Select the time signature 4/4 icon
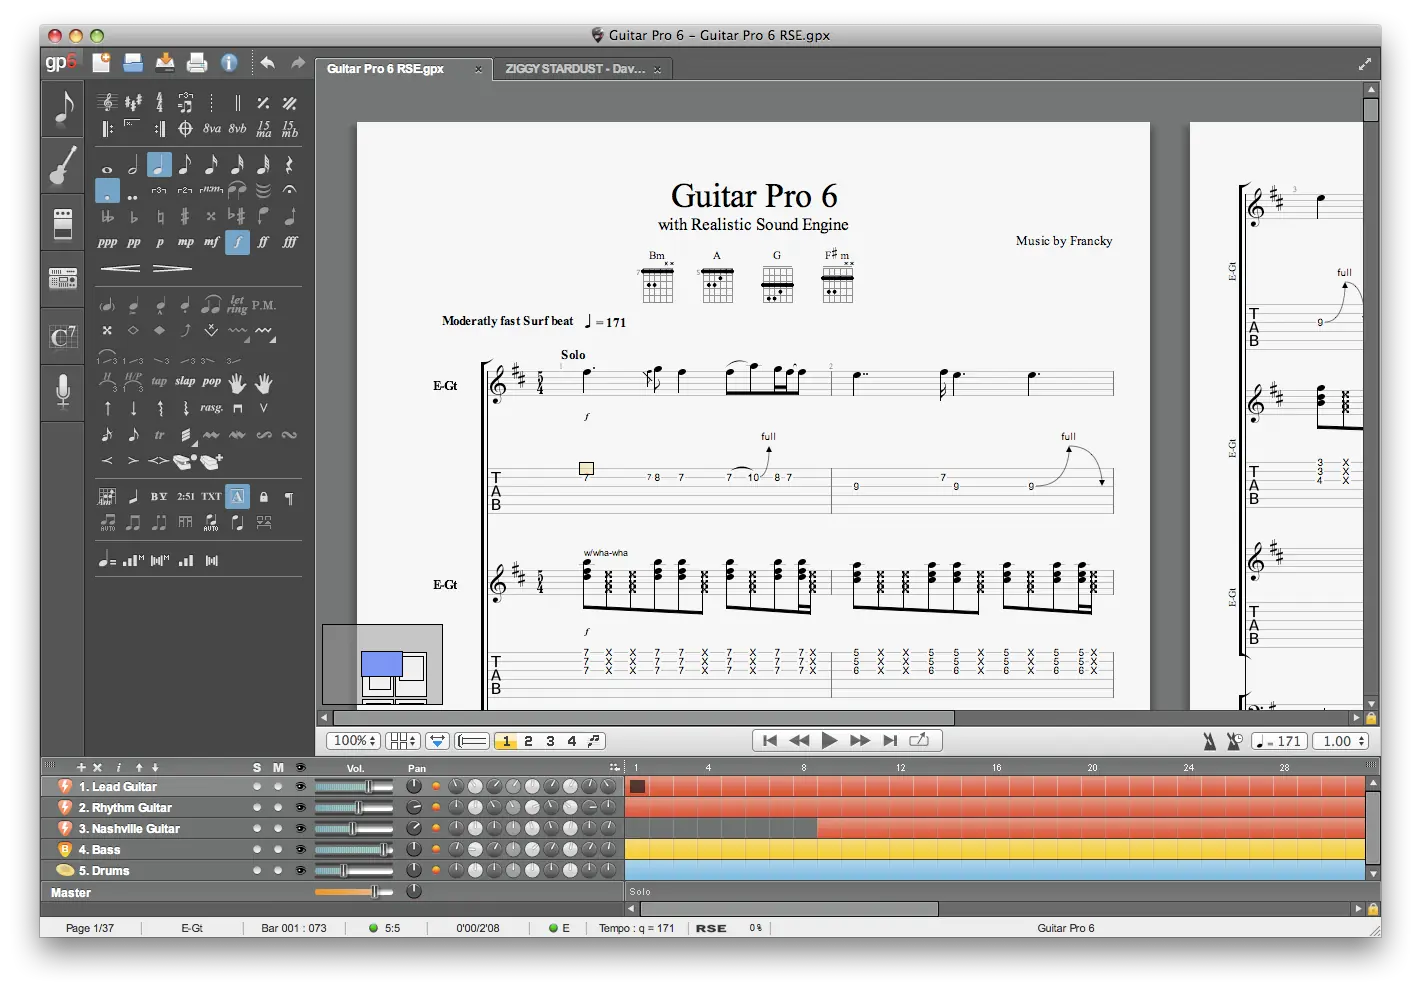1421x992 pixels. pos(159,102)
